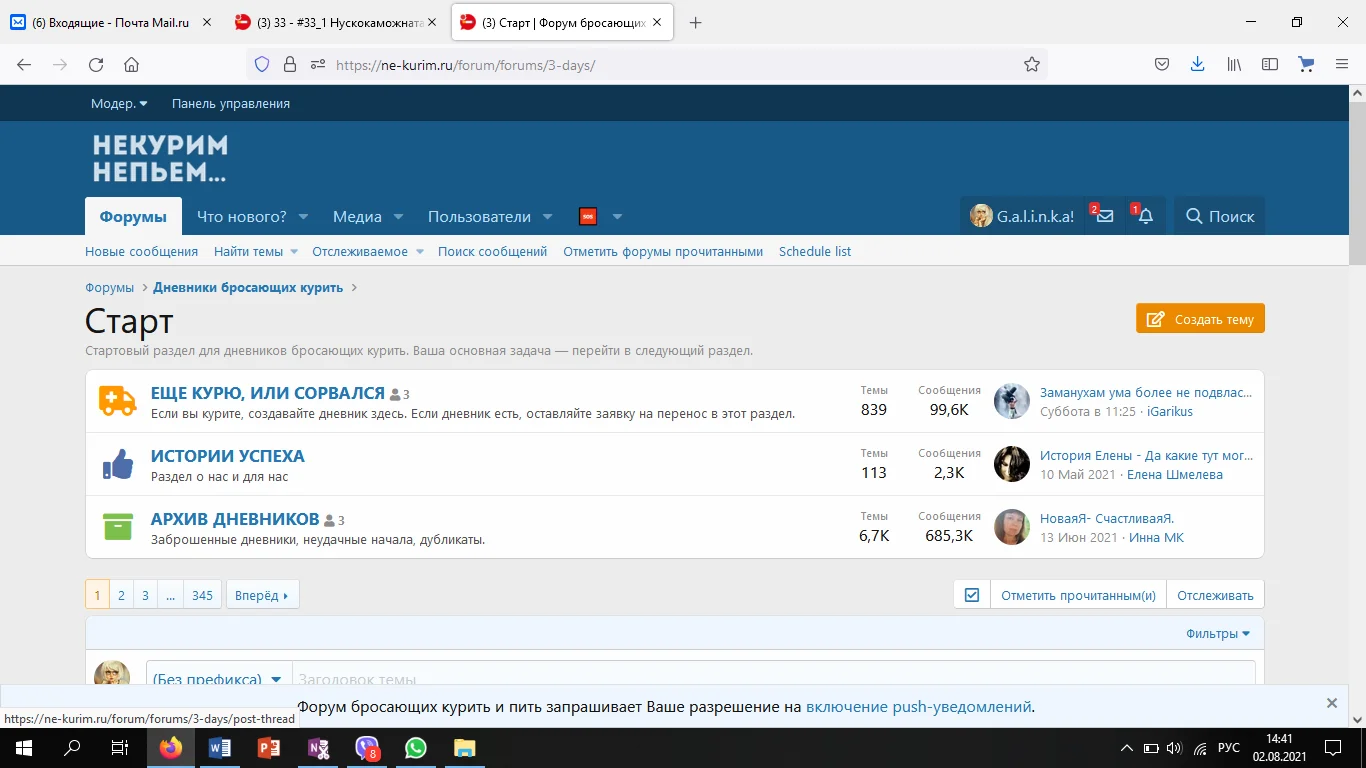This screenshot has width=1366, height=768.
Task: Open Windows taskbar search
Action: point(72,748)
